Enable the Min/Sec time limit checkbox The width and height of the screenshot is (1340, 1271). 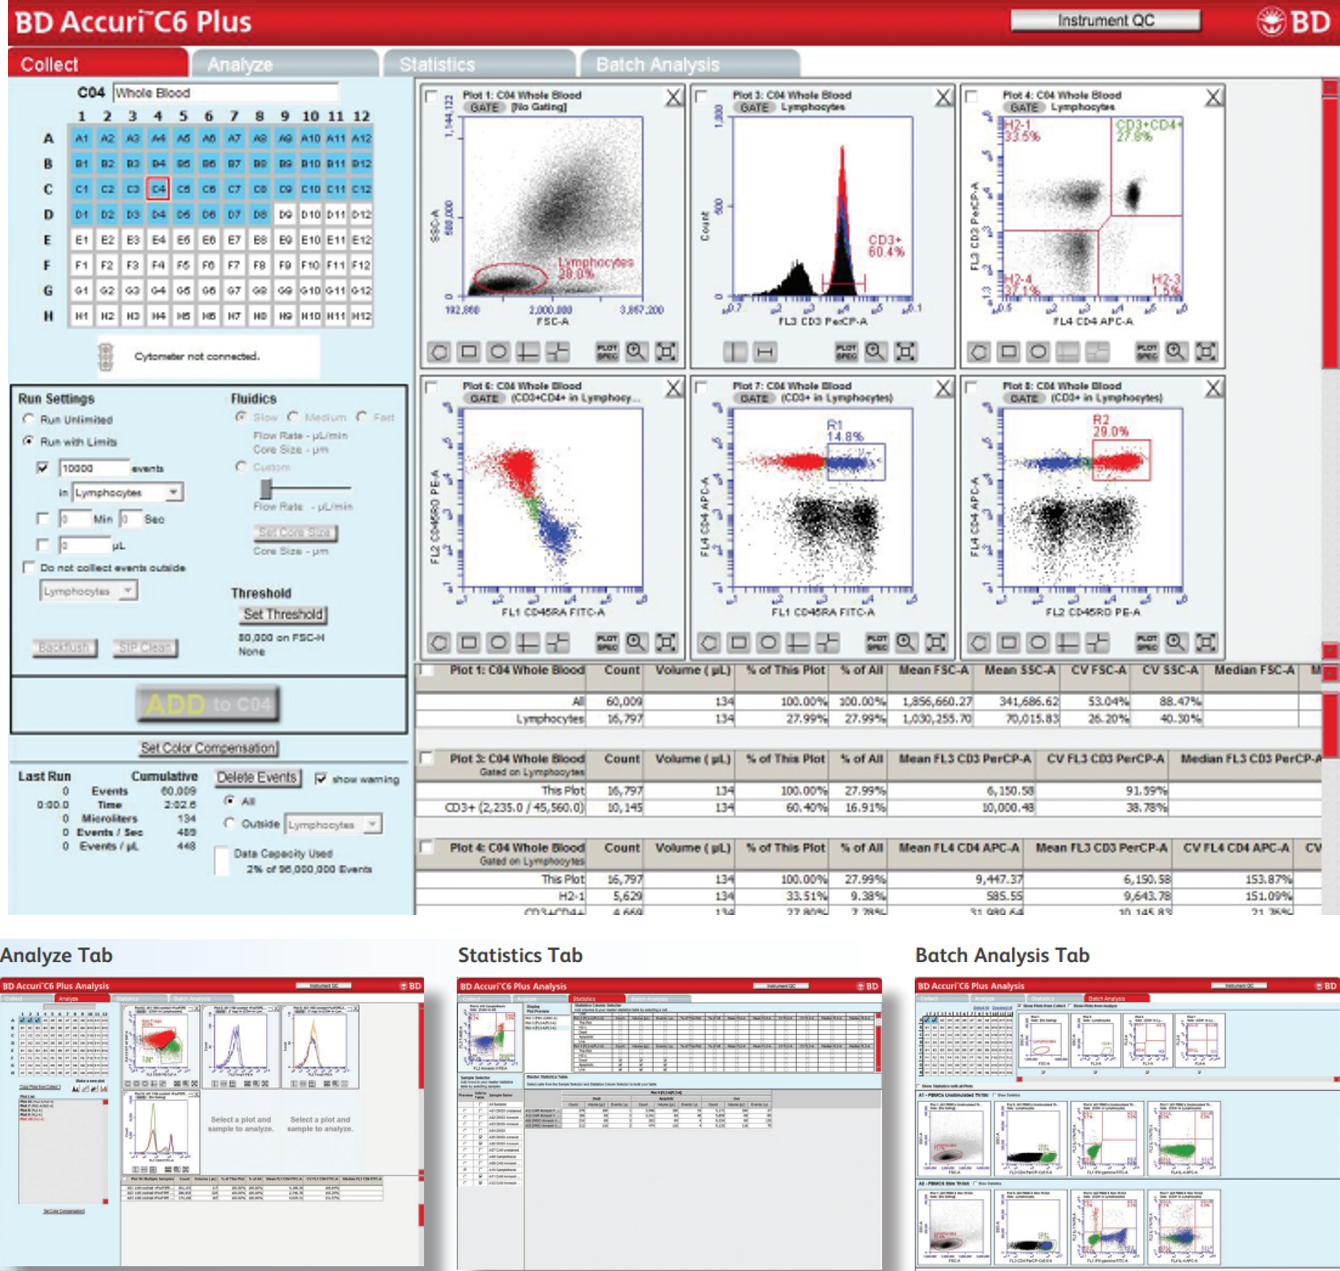42,518
